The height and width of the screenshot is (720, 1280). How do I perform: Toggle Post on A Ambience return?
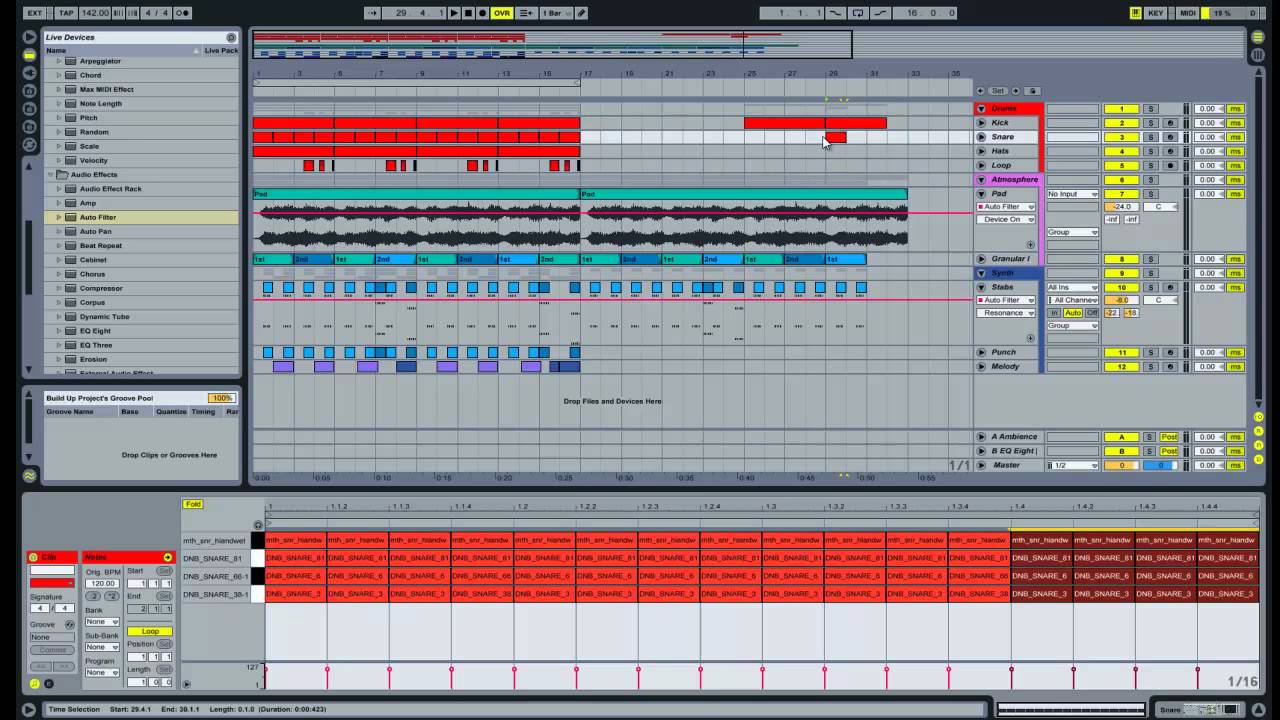(1169, 437)
